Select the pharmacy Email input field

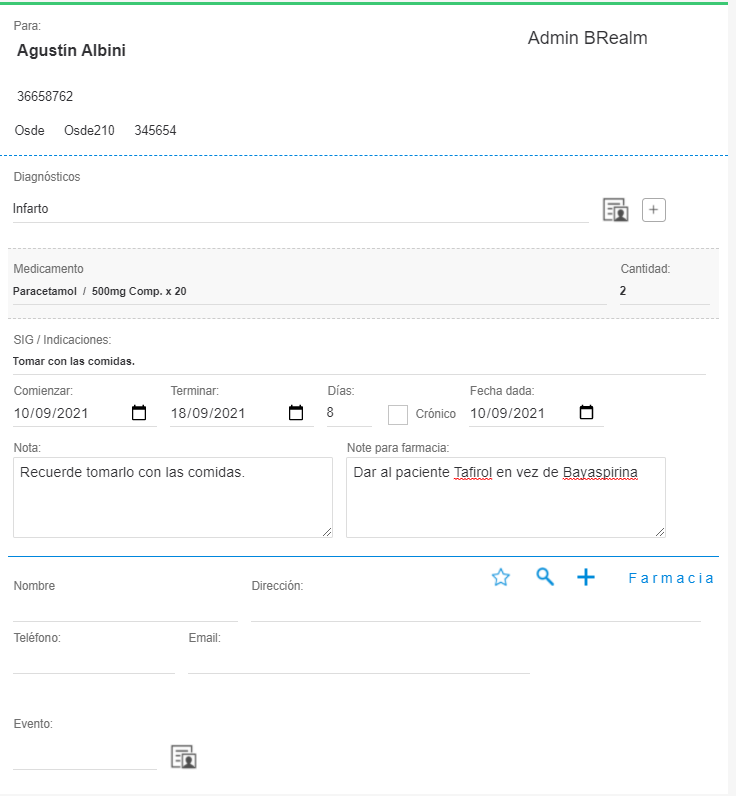pos(358,660)
